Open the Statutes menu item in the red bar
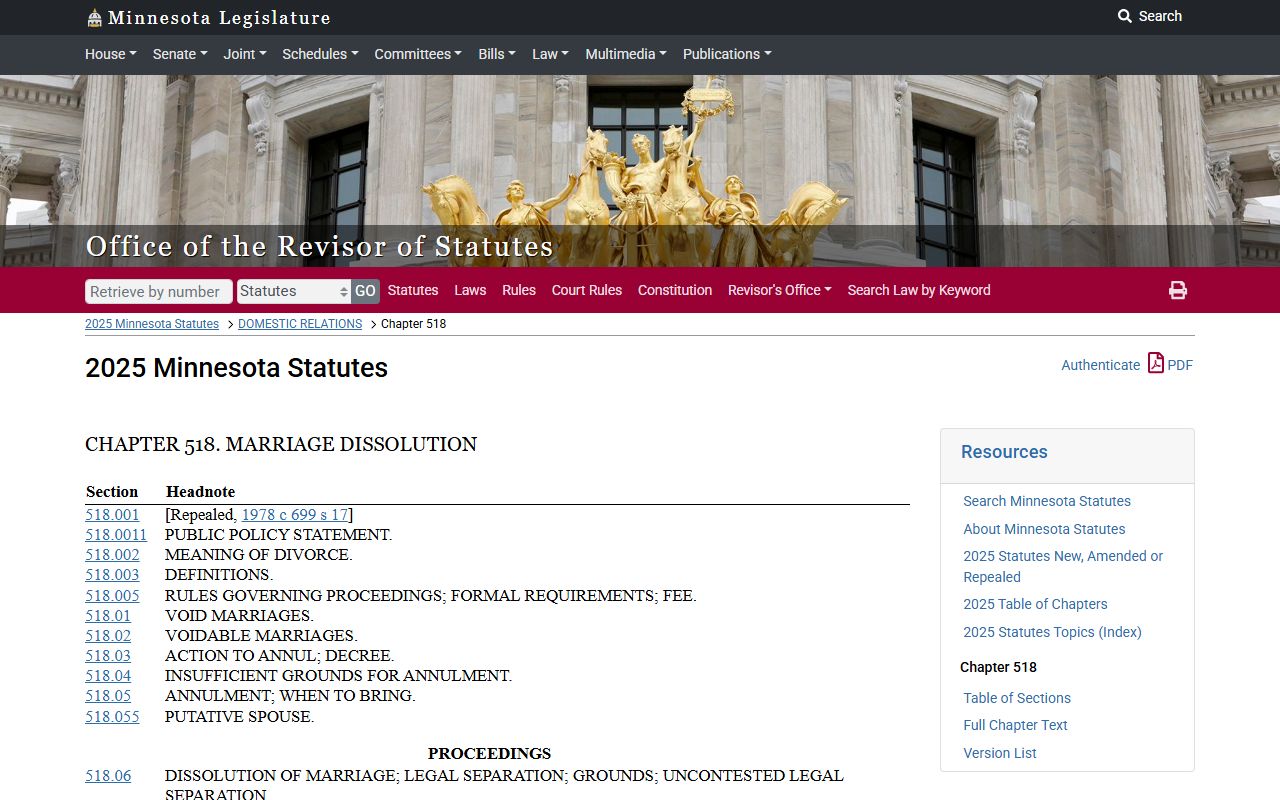Screen dimensions: 1280x800 [413, 290]
